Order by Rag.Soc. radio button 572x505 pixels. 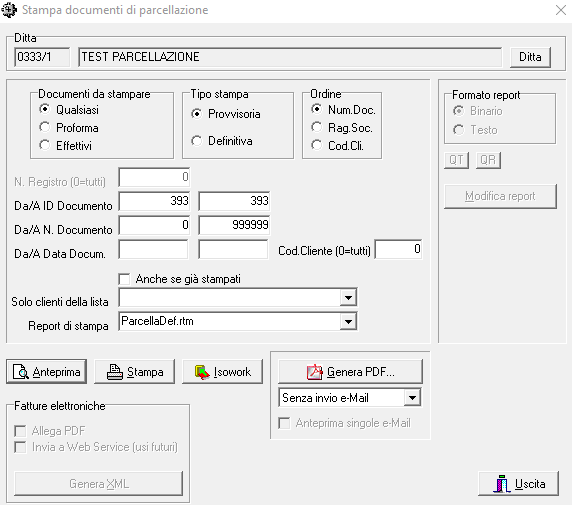[x=316, y=127]
